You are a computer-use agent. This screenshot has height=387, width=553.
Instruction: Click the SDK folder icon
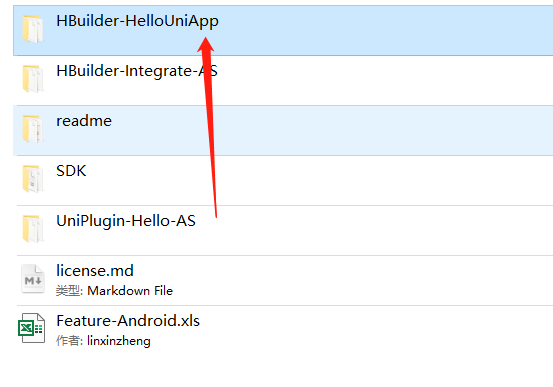[x=33, y=179]
